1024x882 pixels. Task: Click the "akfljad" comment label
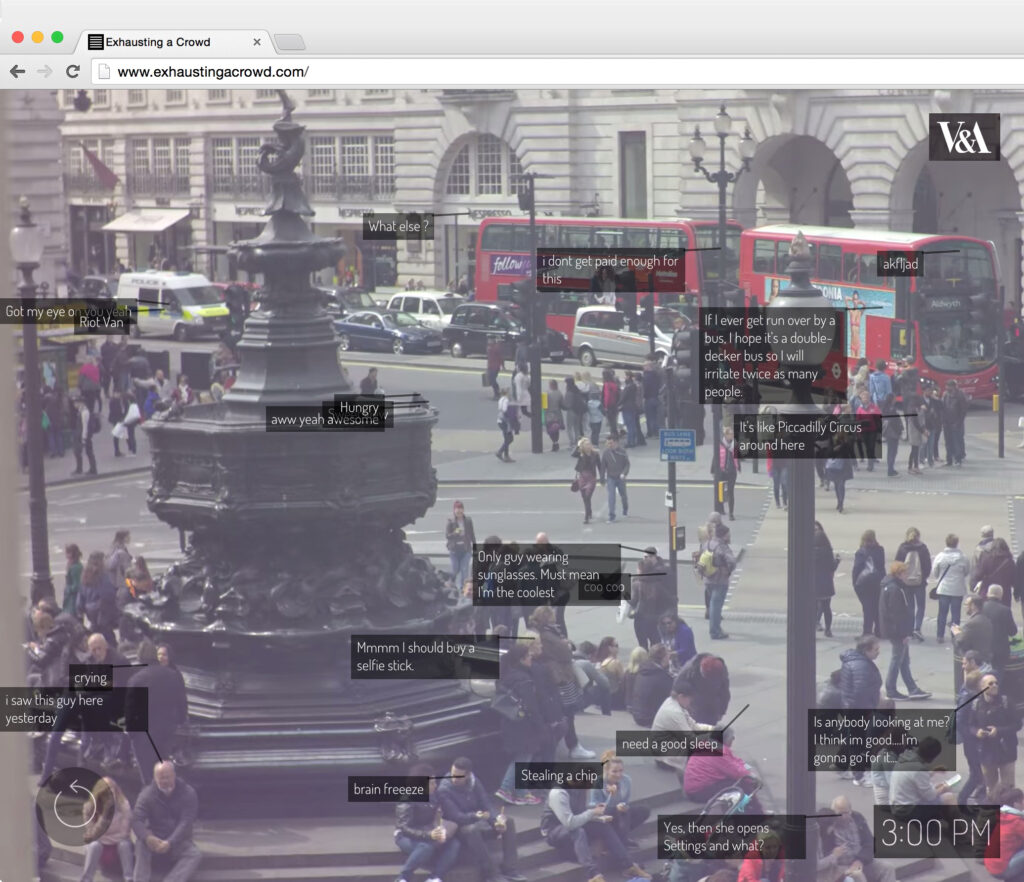899,264
